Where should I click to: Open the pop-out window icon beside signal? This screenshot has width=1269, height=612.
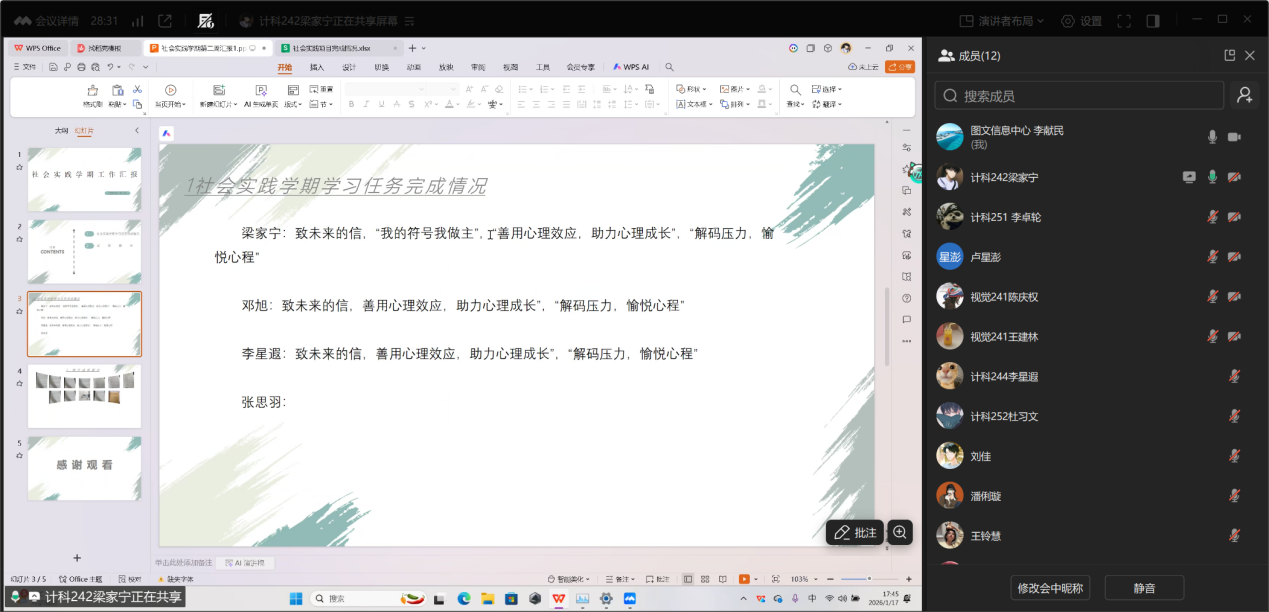click(x=165, y=21)
